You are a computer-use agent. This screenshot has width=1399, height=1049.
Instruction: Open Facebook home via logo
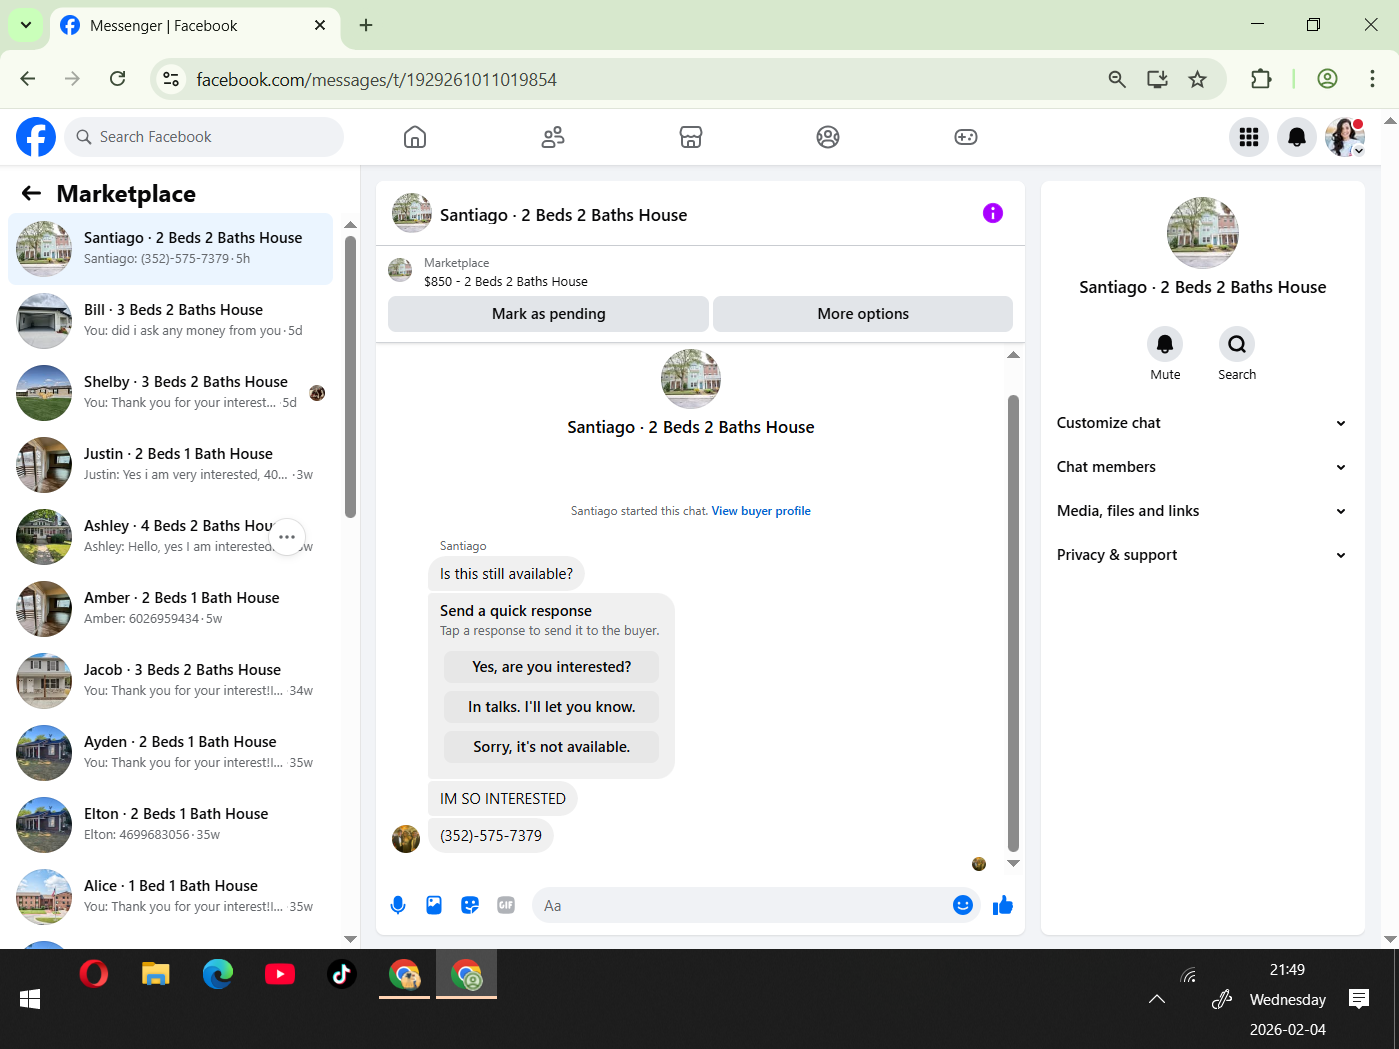36,137
